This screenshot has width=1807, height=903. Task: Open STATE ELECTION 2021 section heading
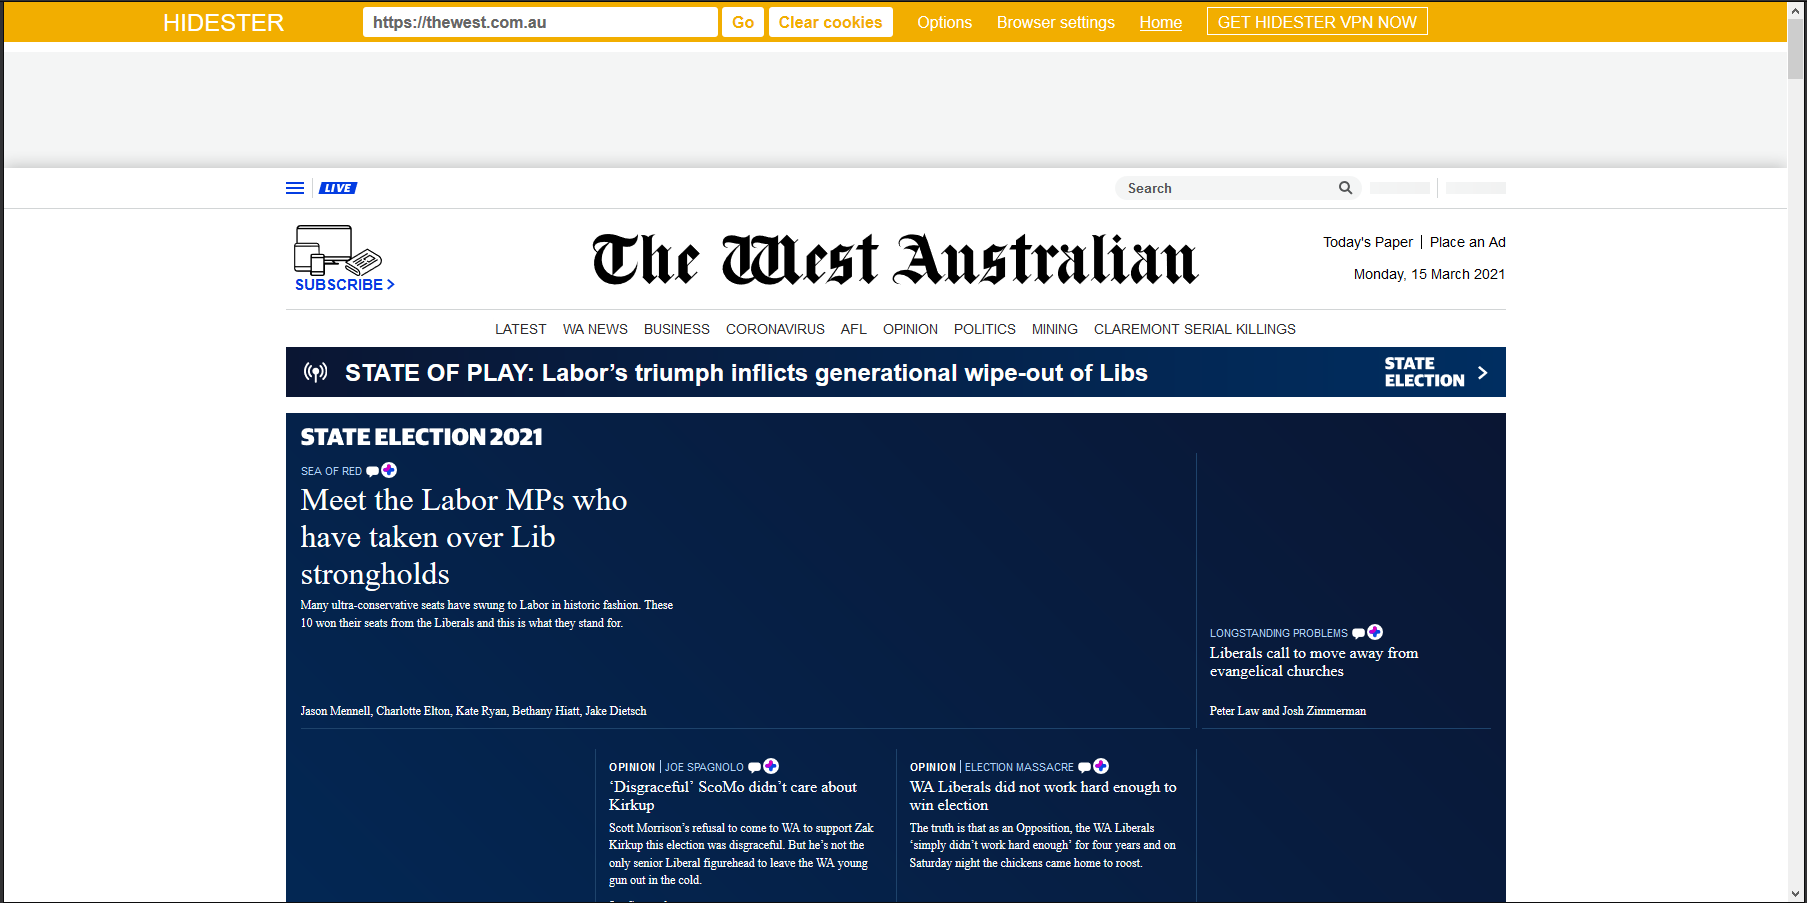pos(421,437)
